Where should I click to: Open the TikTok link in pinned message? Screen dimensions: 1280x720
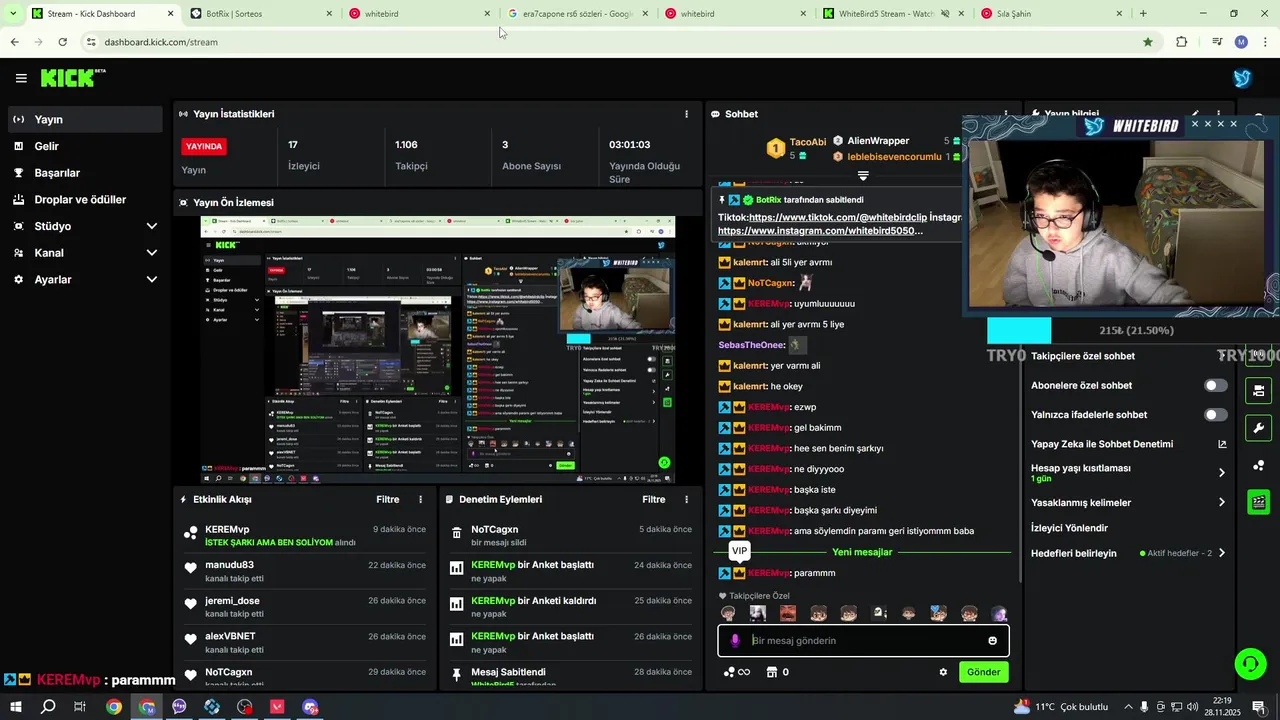click(x=837, y=217)
